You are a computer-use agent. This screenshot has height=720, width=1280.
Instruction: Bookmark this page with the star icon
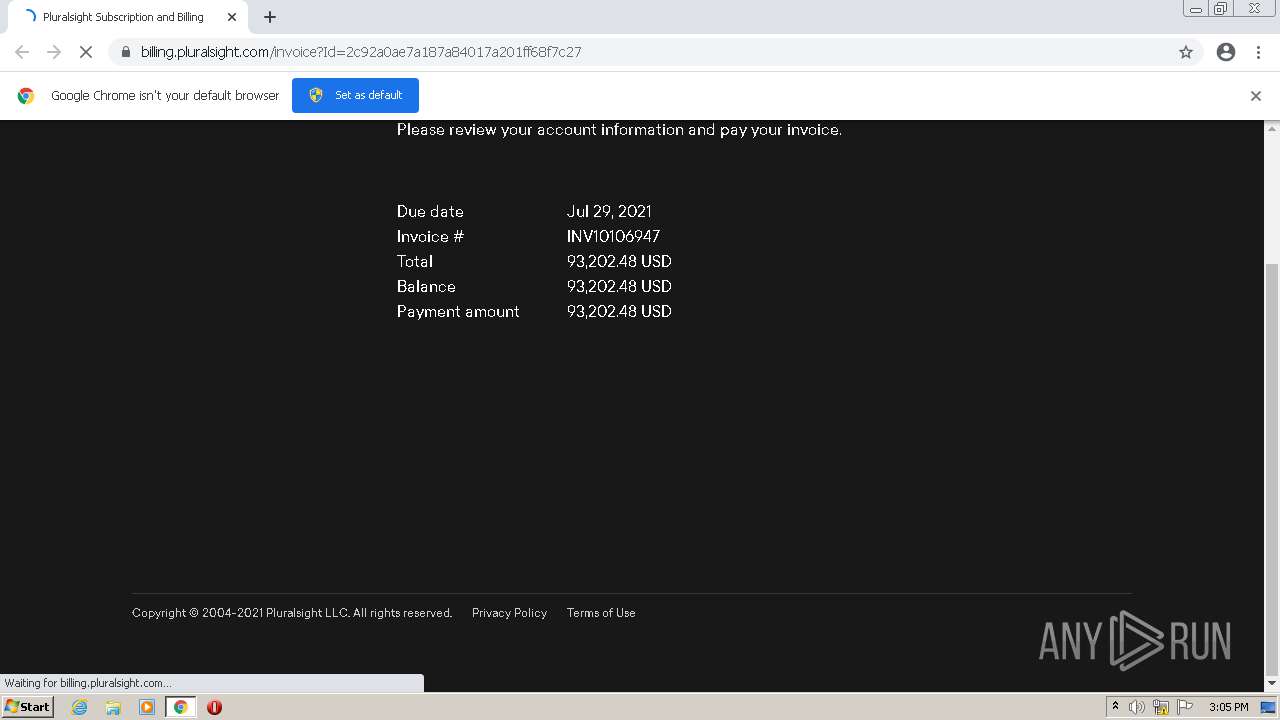[1186, 52]
